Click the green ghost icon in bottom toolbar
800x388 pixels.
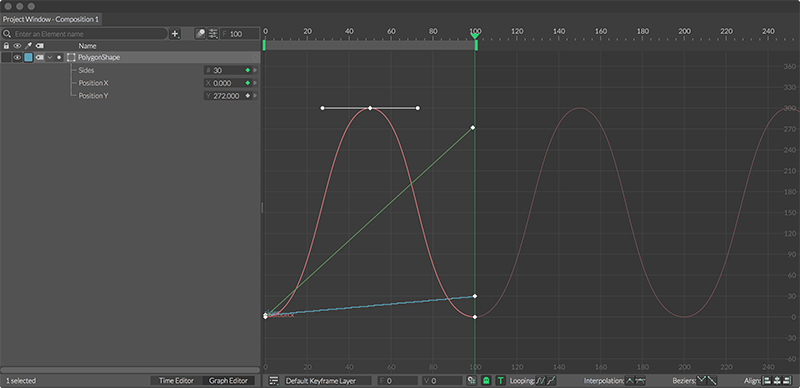tap(486, 380)
